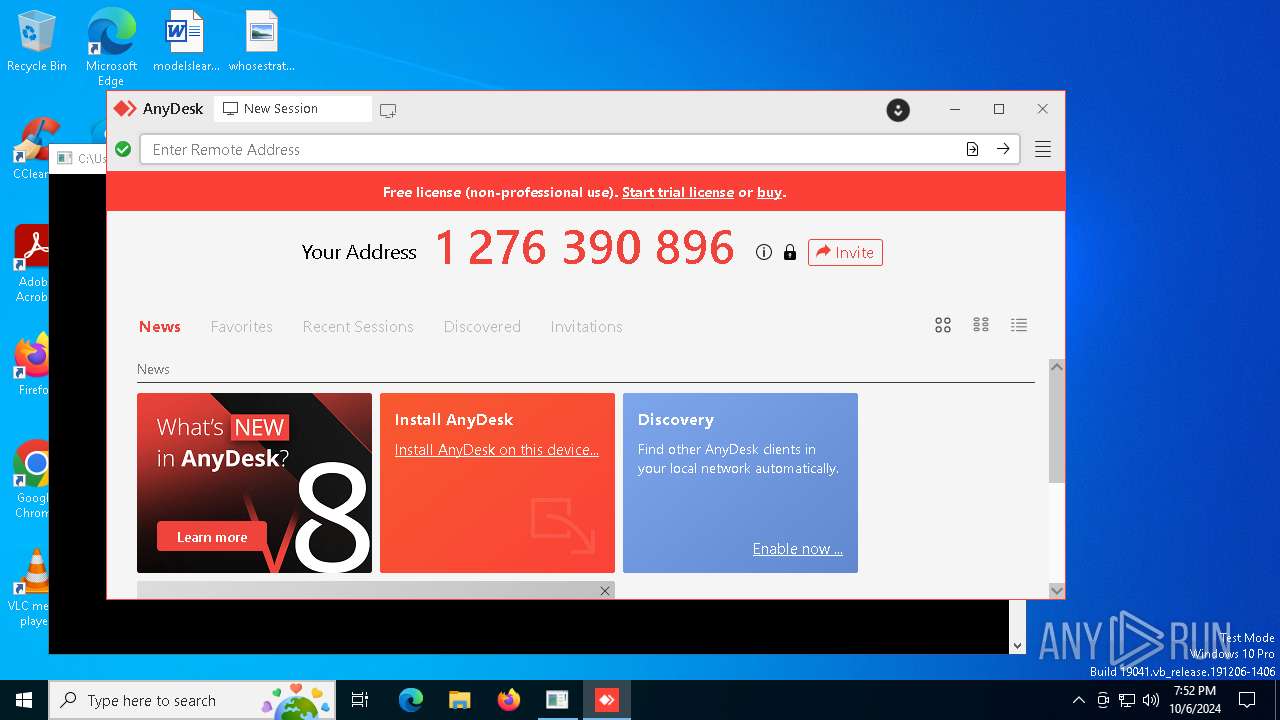This screenshot has height=720, width=1280.
Task: Click the AnyDesk icon in the taskbar
Action: point(606,700)
